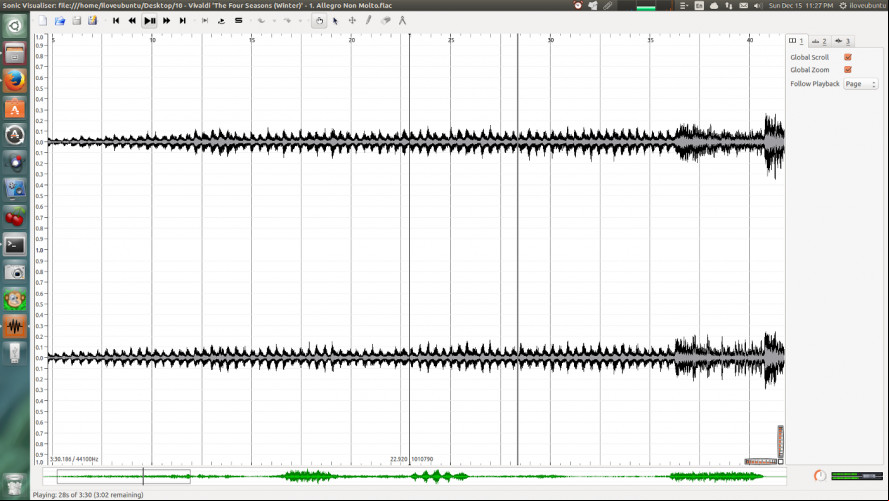
Task: Toggle Solo Current Pane
Action: 238,21
